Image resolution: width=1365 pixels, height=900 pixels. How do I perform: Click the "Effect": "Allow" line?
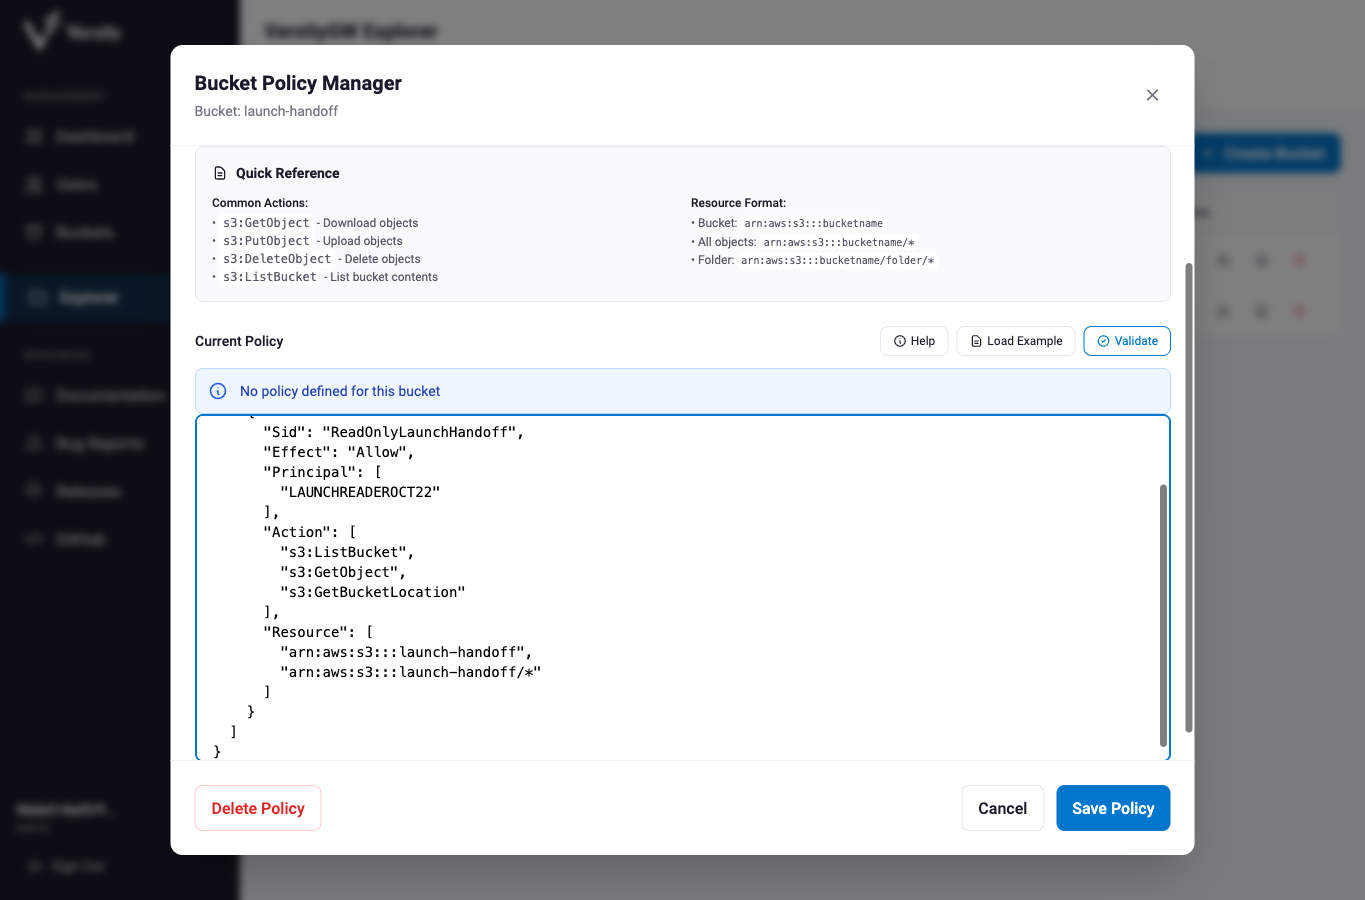point(339,452)
